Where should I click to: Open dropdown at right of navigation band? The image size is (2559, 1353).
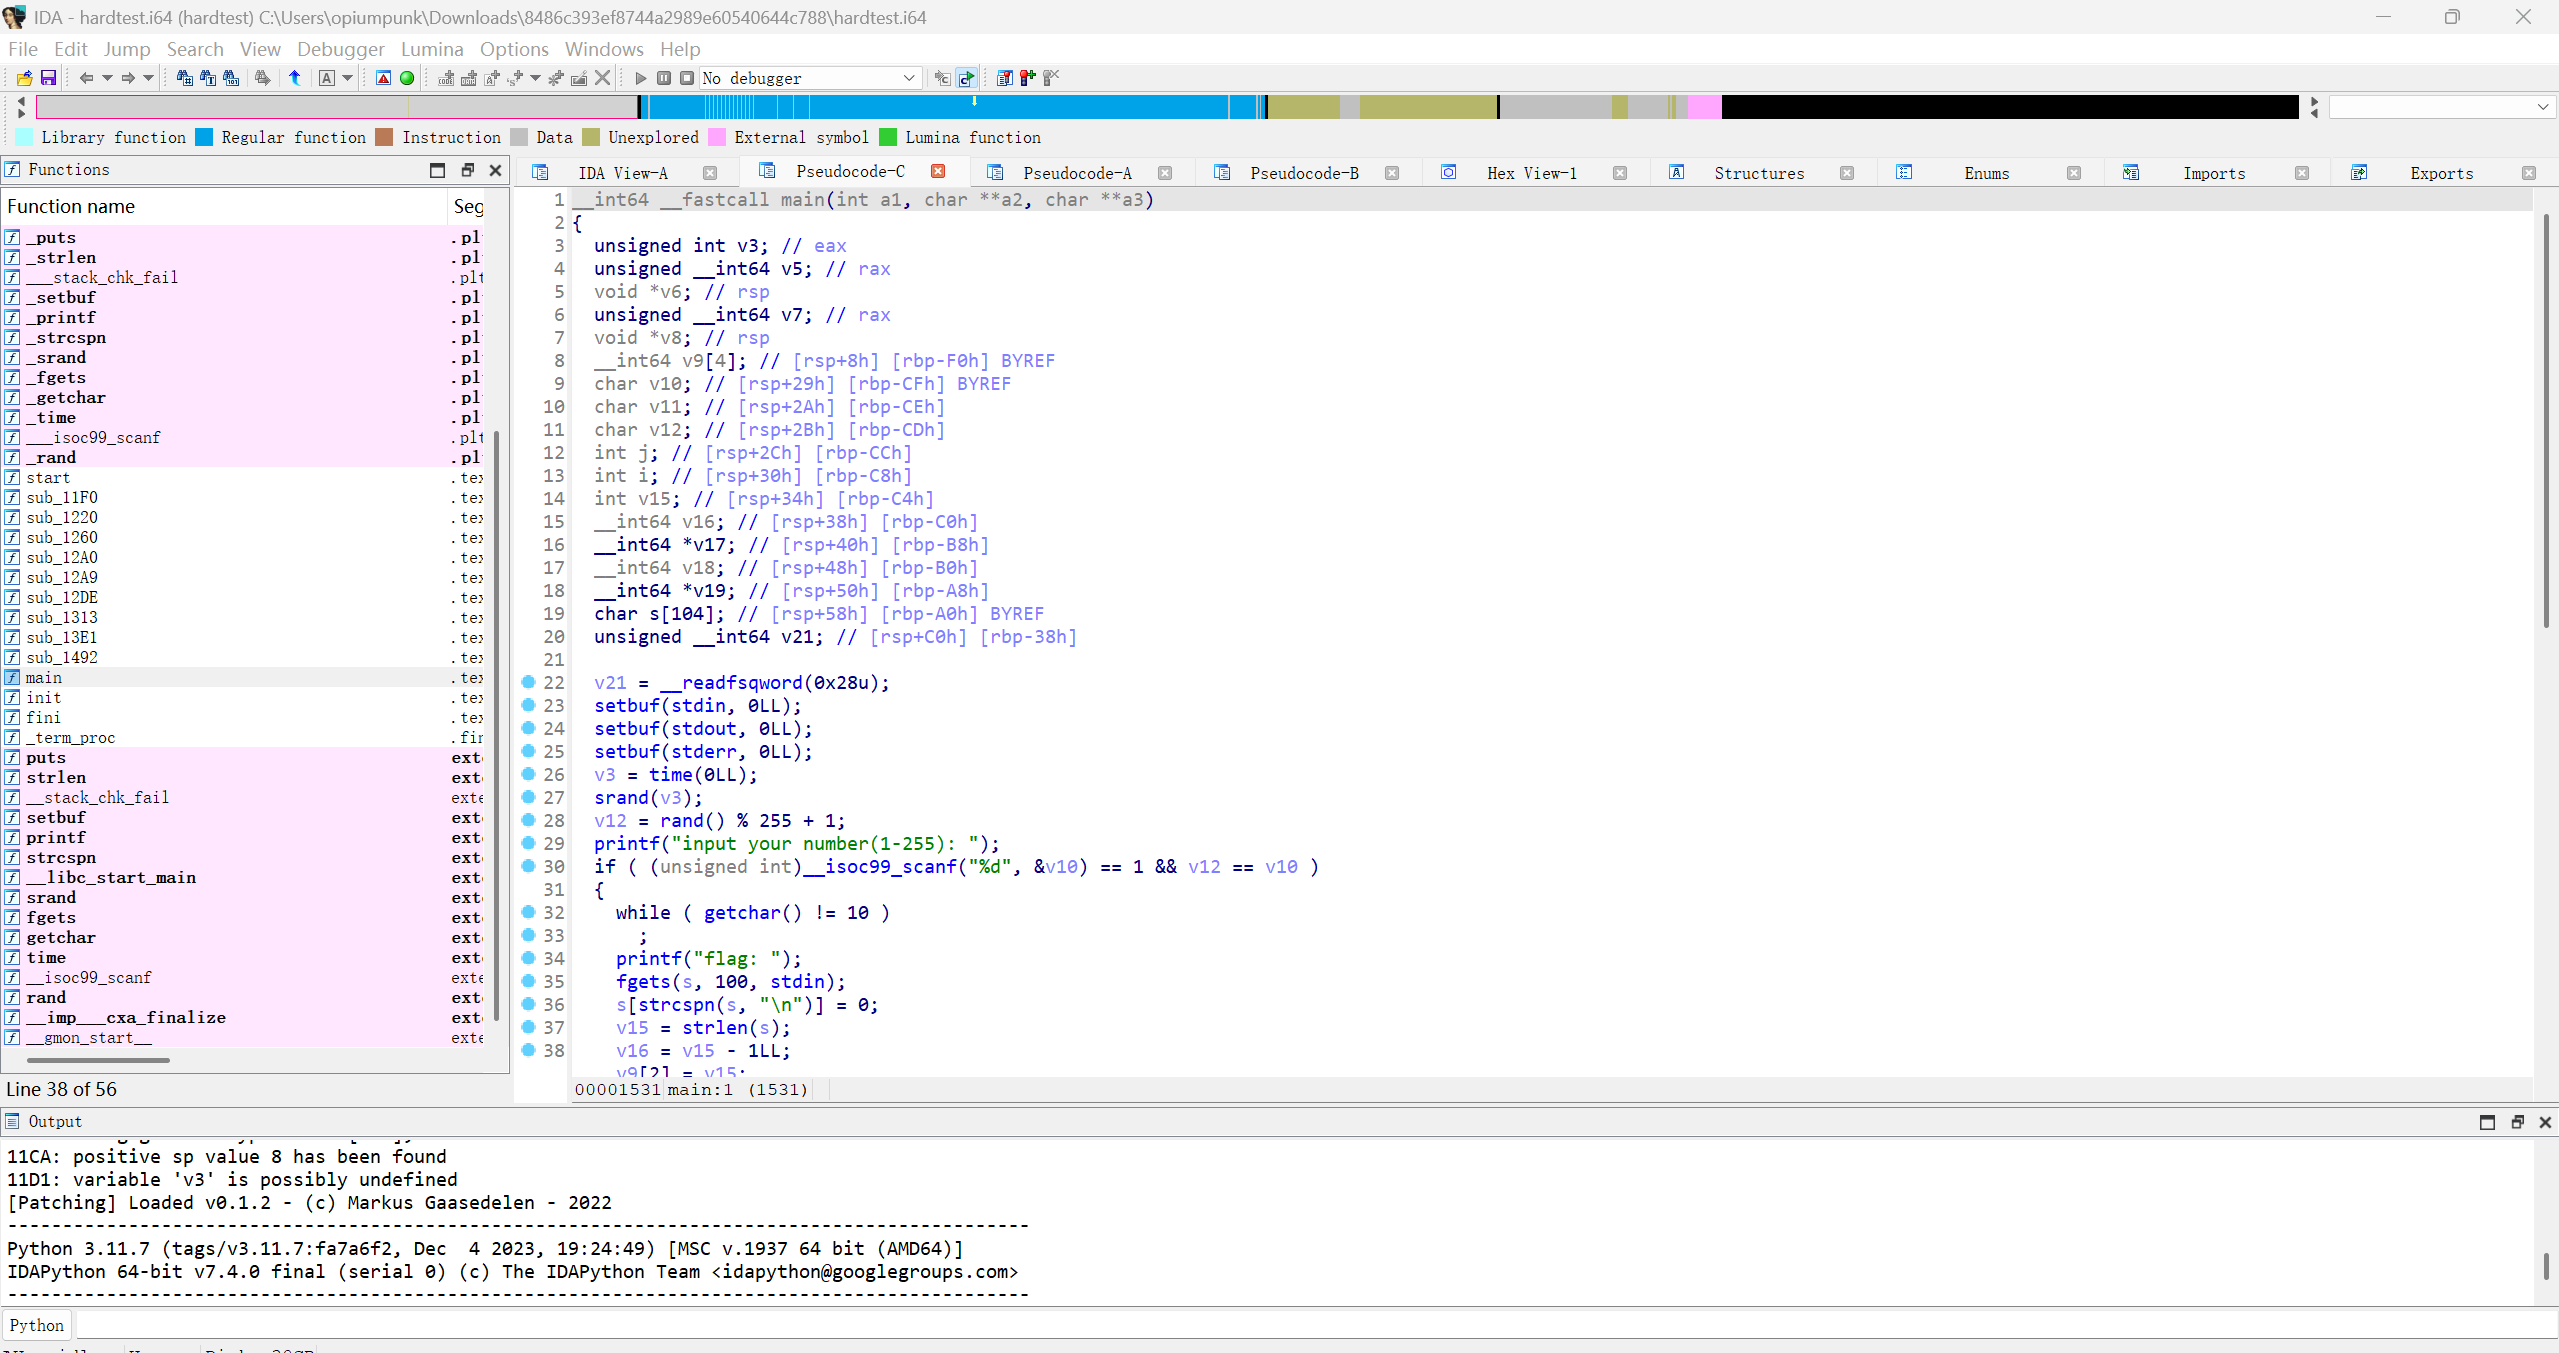coord(2542,107)
